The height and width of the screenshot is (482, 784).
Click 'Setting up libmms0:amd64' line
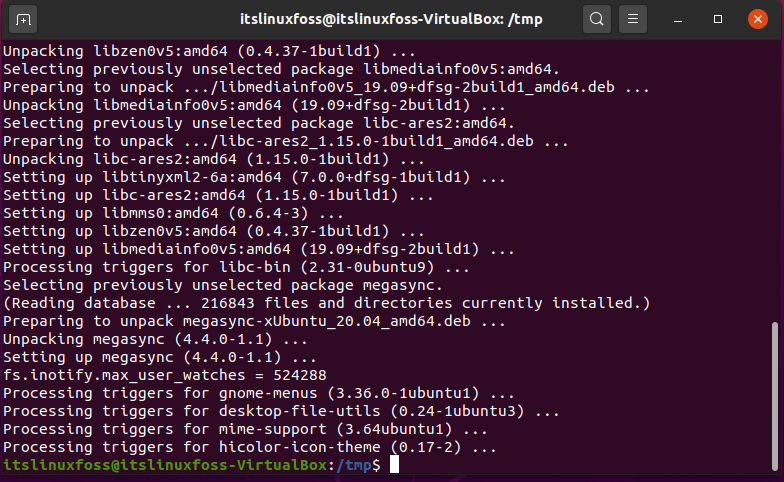pyautogui.click(x=173, y=213)
